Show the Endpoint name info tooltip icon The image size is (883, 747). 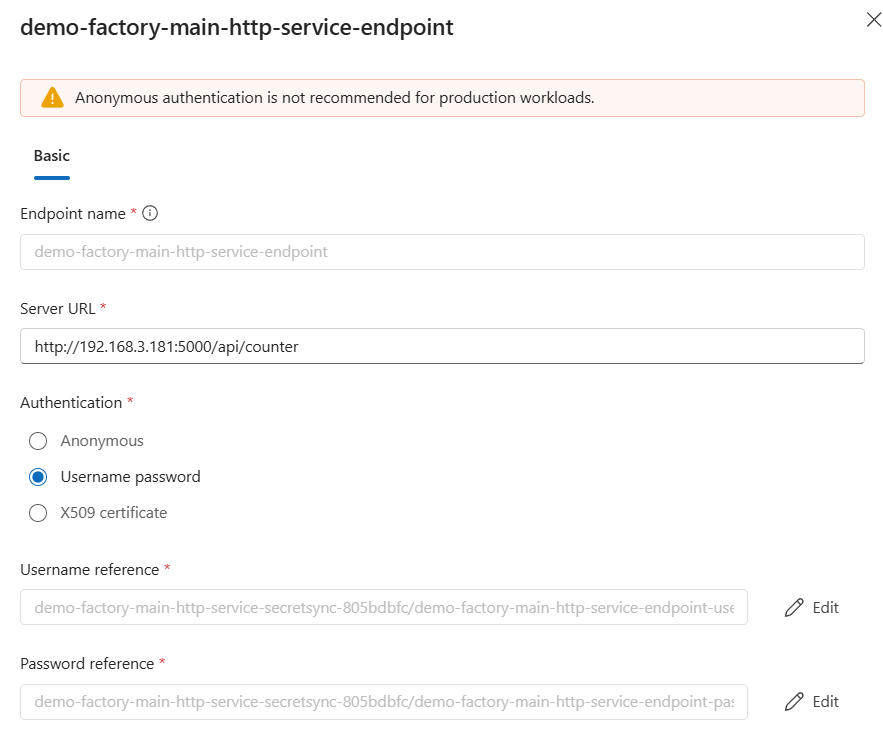point(150,213)
